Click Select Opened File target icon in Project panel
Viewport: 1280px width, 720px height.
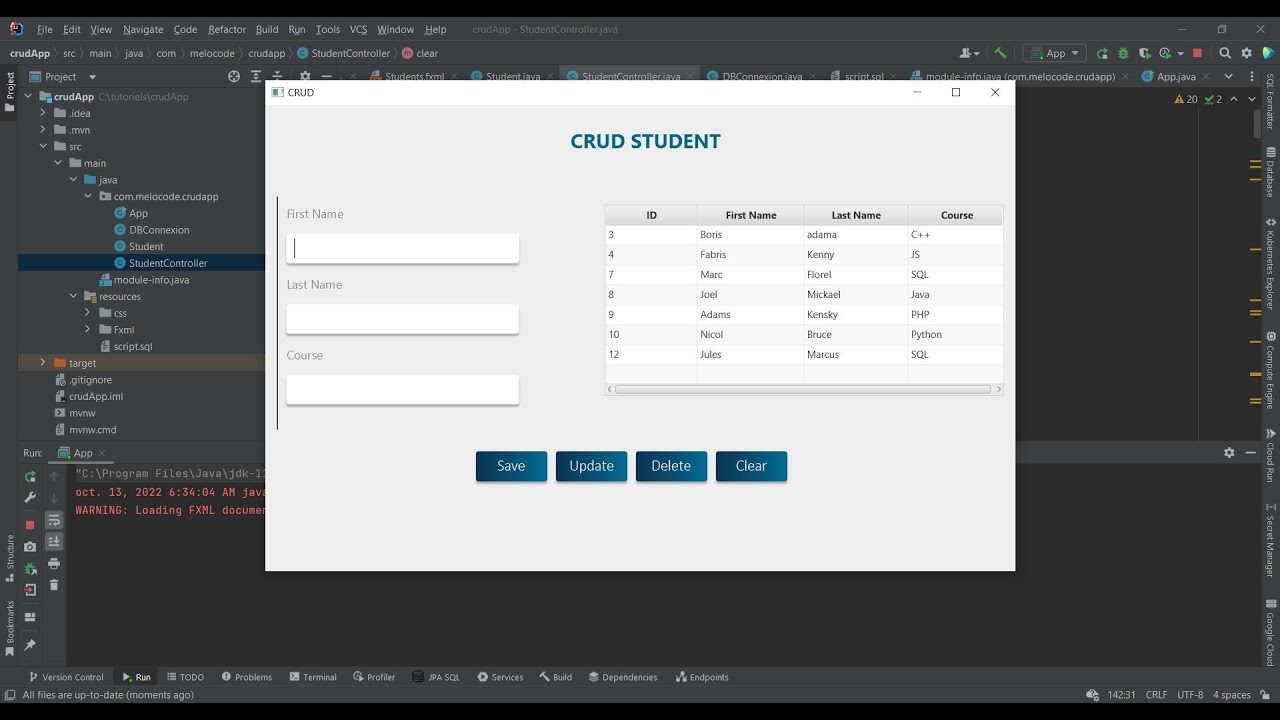(234, 76)
